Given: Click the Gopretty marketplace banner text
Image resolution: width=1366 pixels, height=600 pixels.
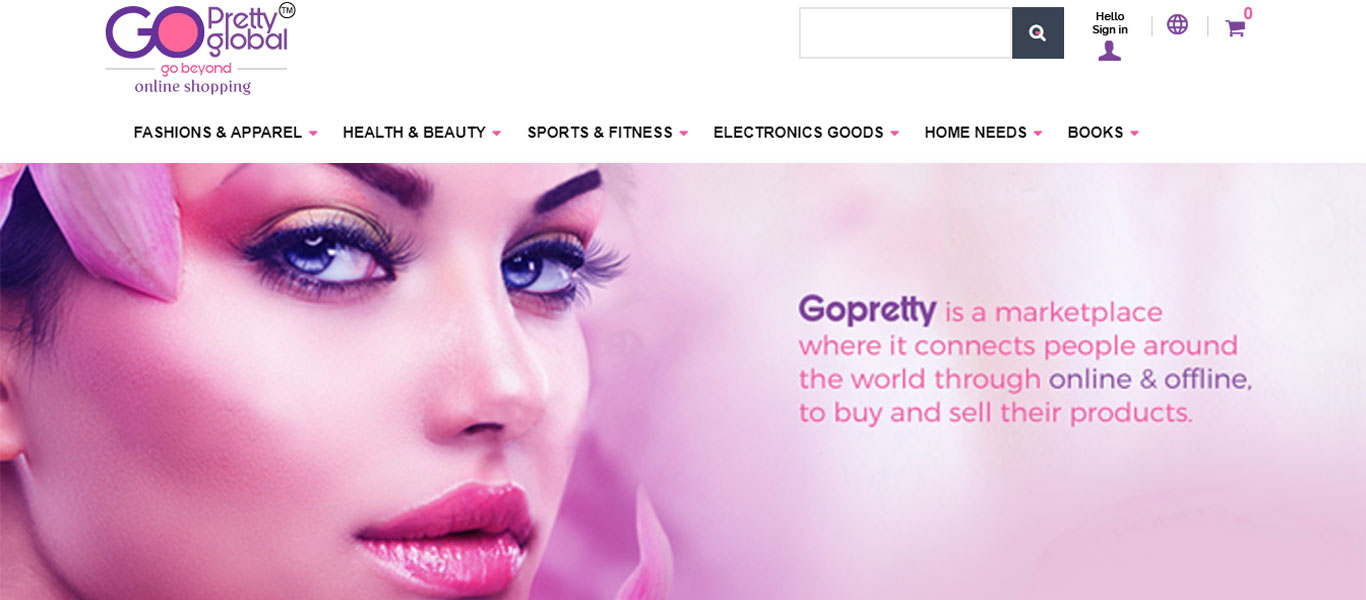Looking at the screenshot, I should [x=1025, y=360].
